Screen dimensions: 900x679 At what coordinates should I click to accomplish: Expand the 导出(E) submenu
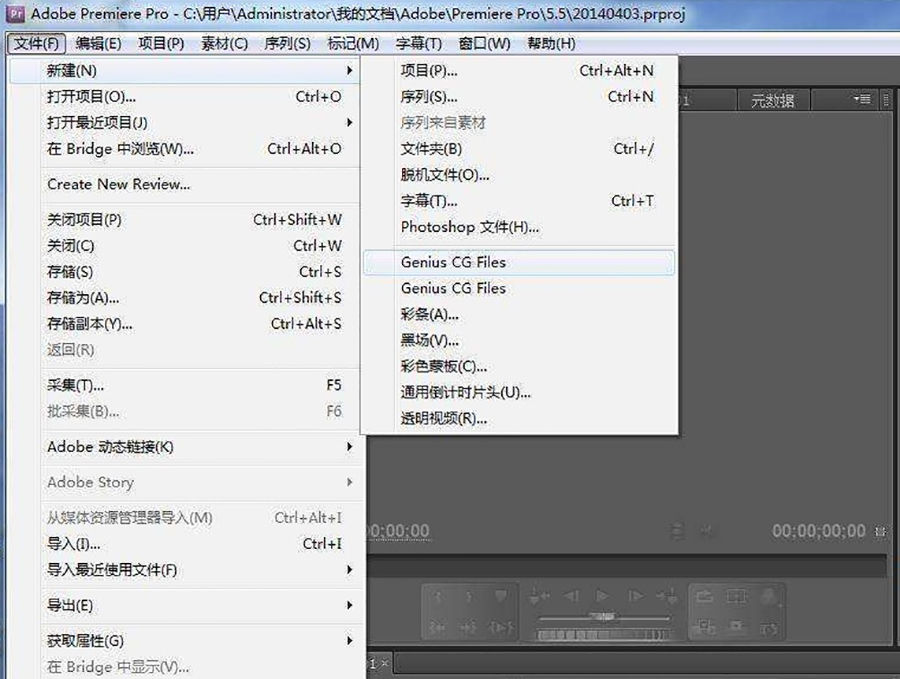point(185,606)
